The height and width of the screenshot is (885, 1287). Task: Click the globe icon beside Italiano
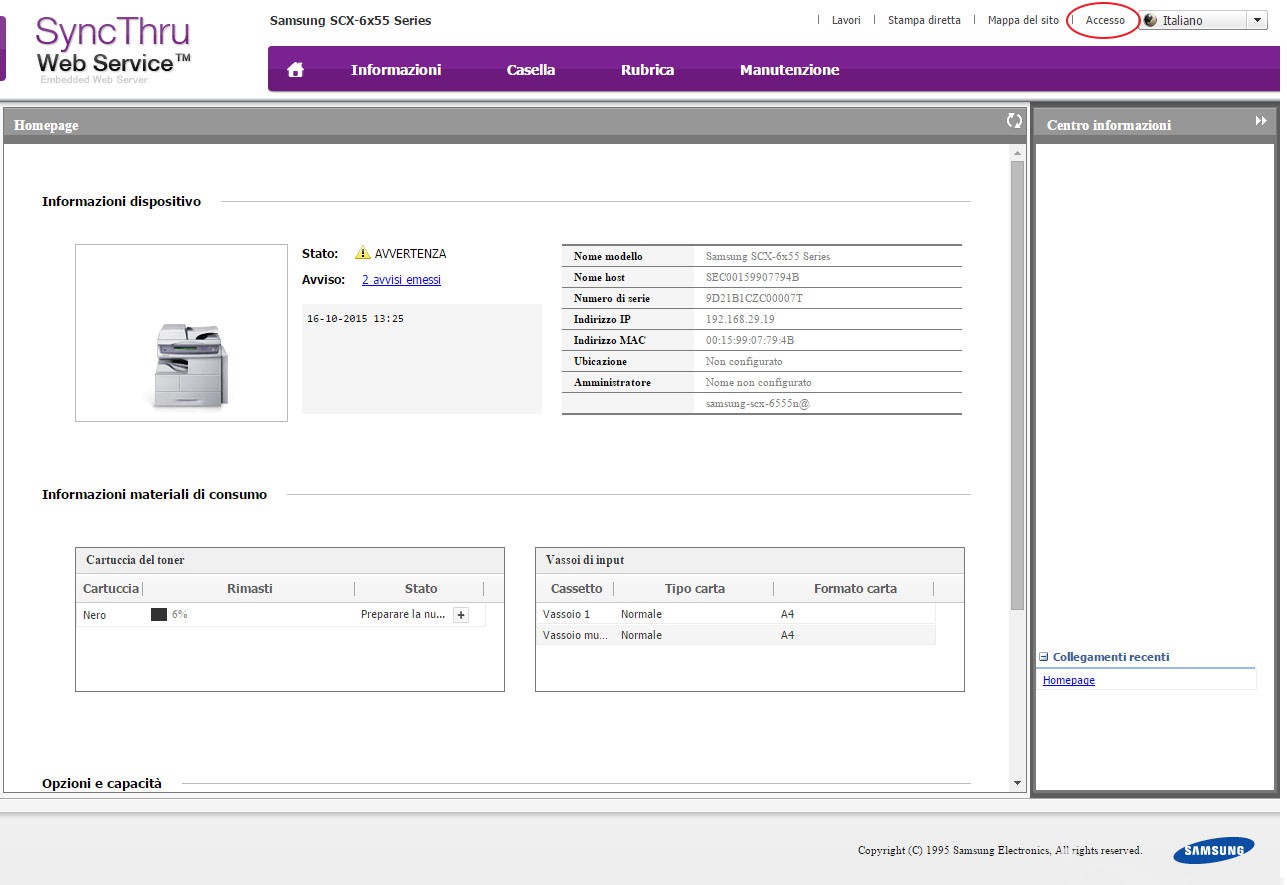(x=1150, y=20)
